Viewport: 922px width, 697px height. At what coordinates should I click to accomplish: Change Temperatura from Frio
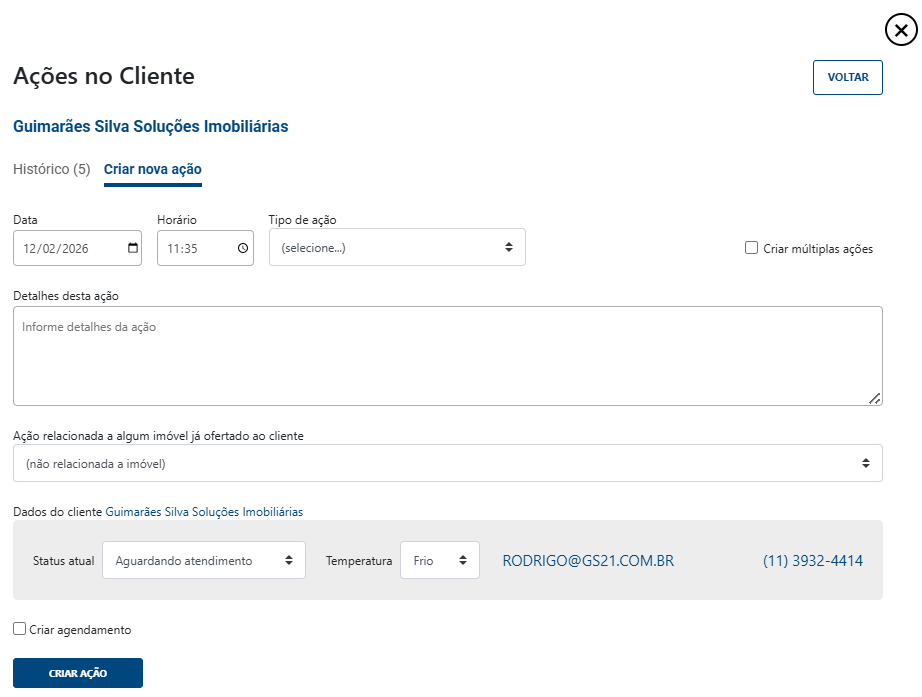(x=439, y=561)
